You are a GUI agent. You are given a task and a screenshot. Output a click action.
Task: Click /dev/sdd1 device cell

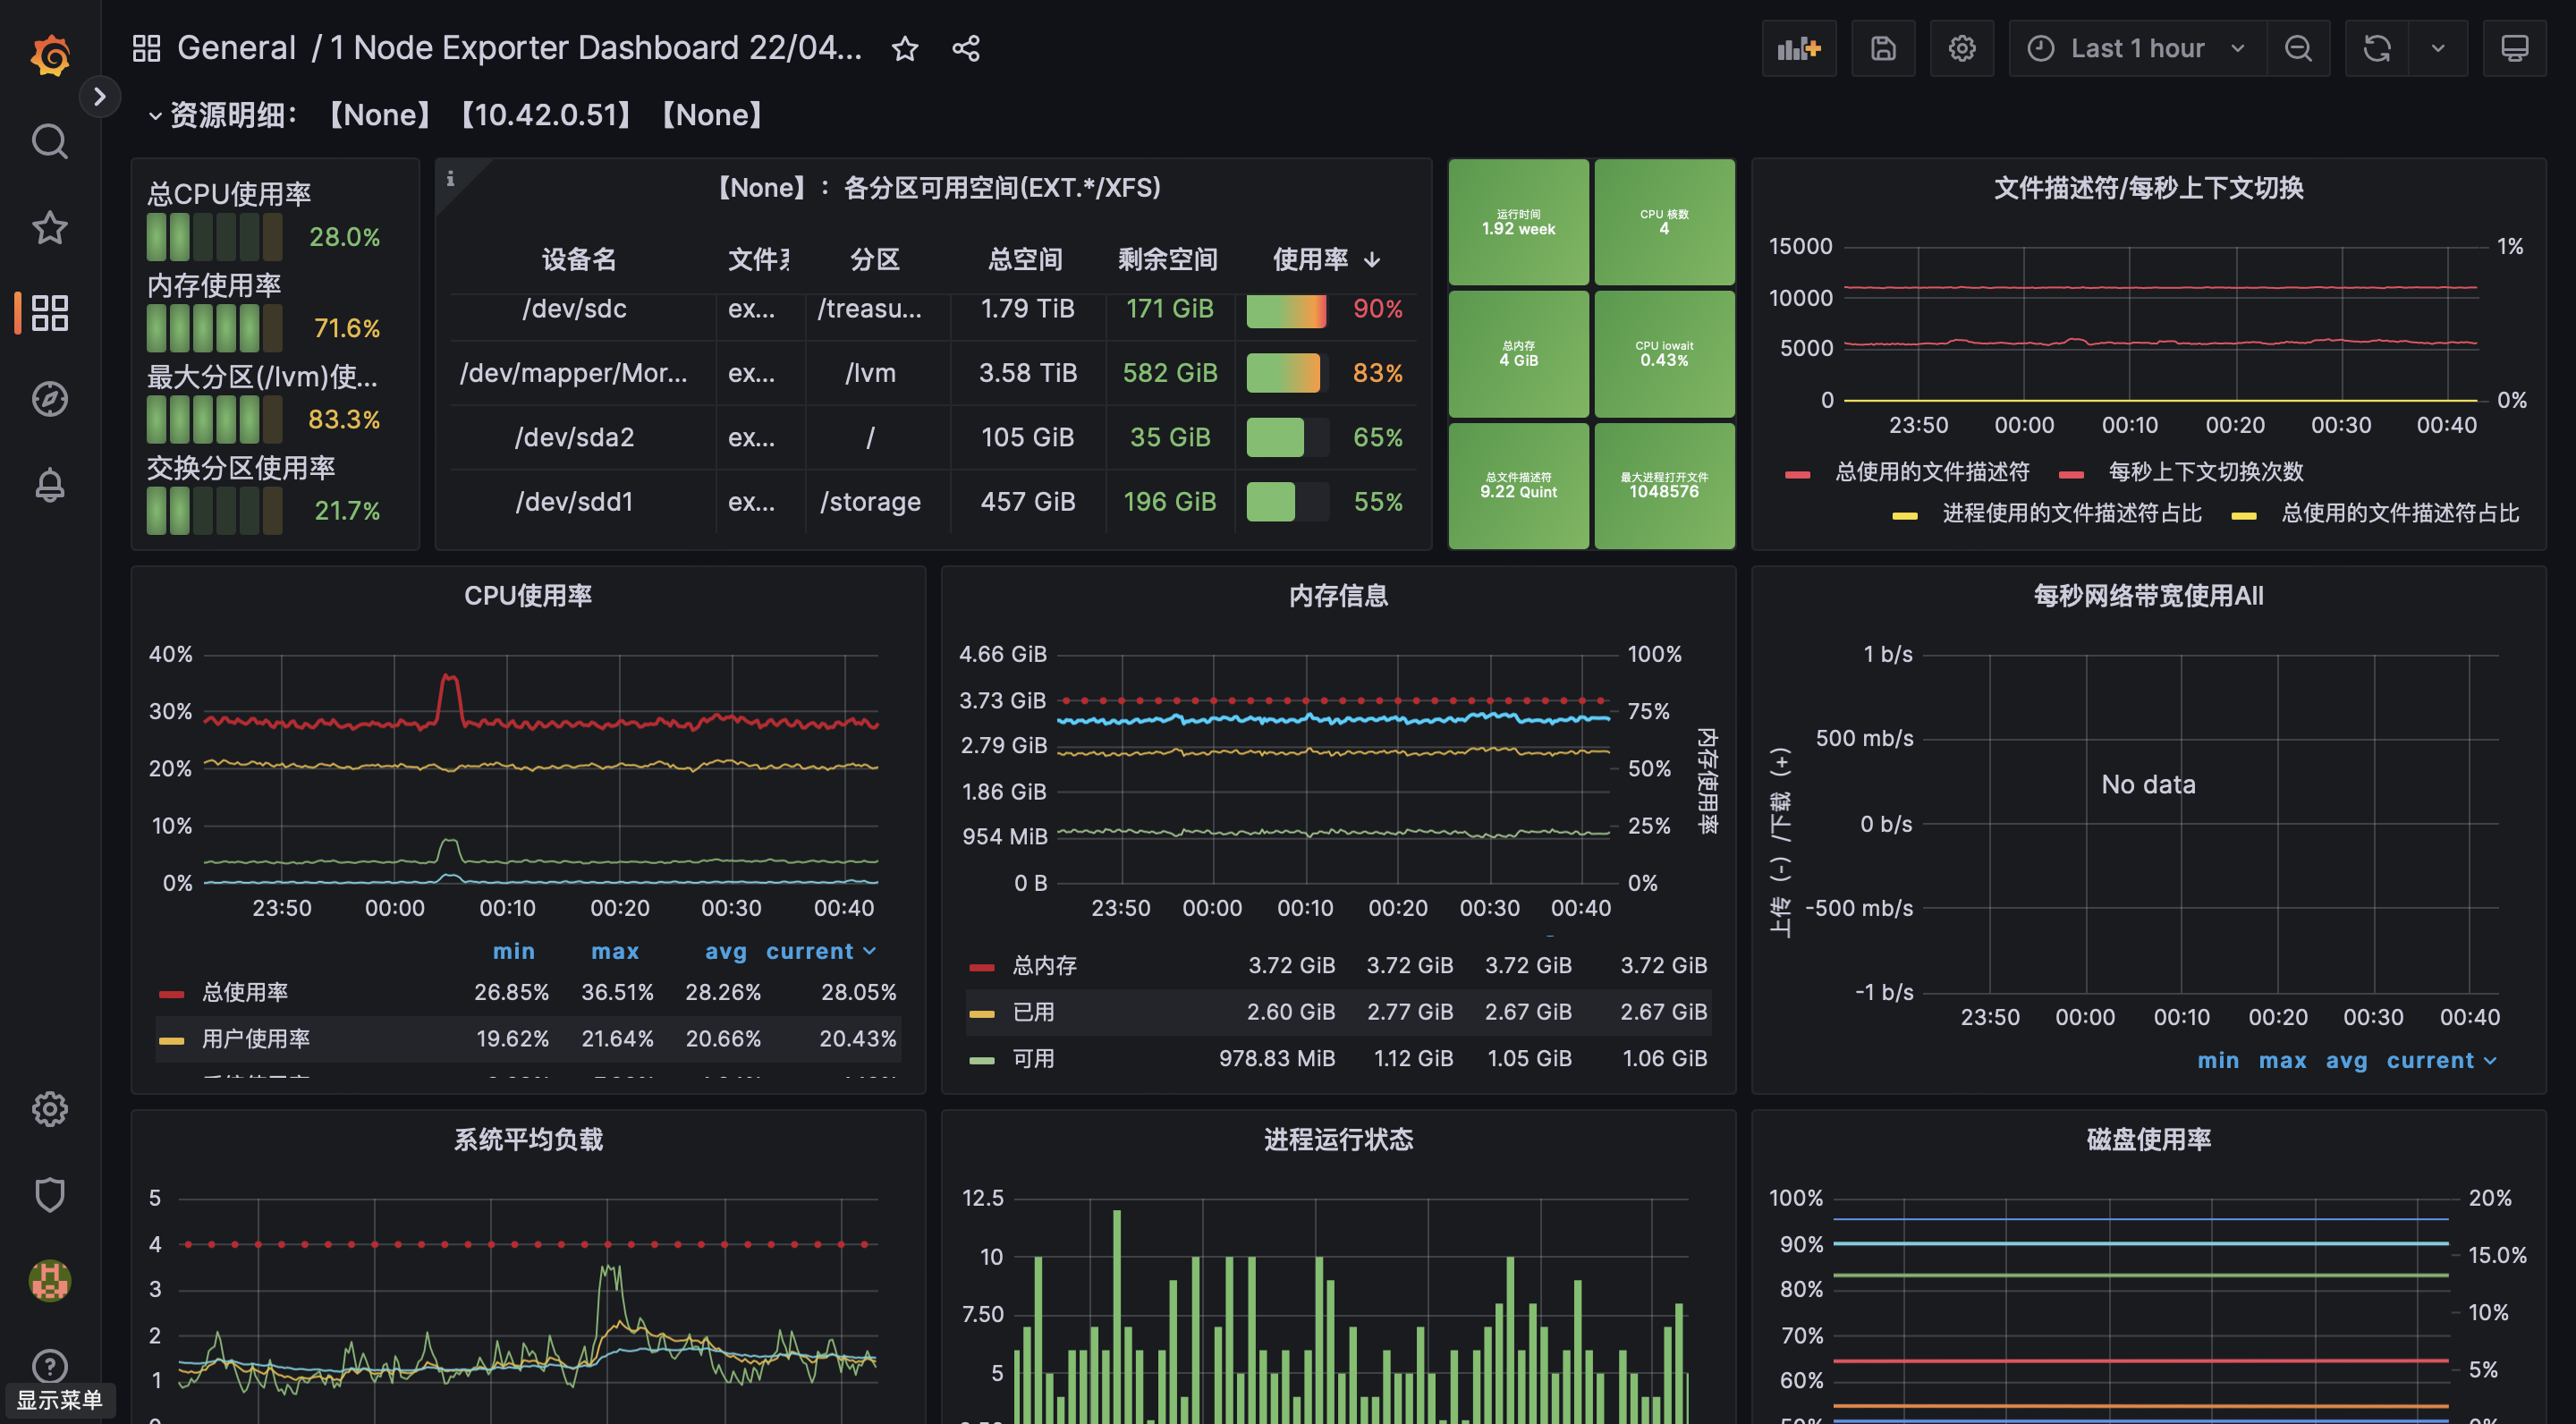574,501
